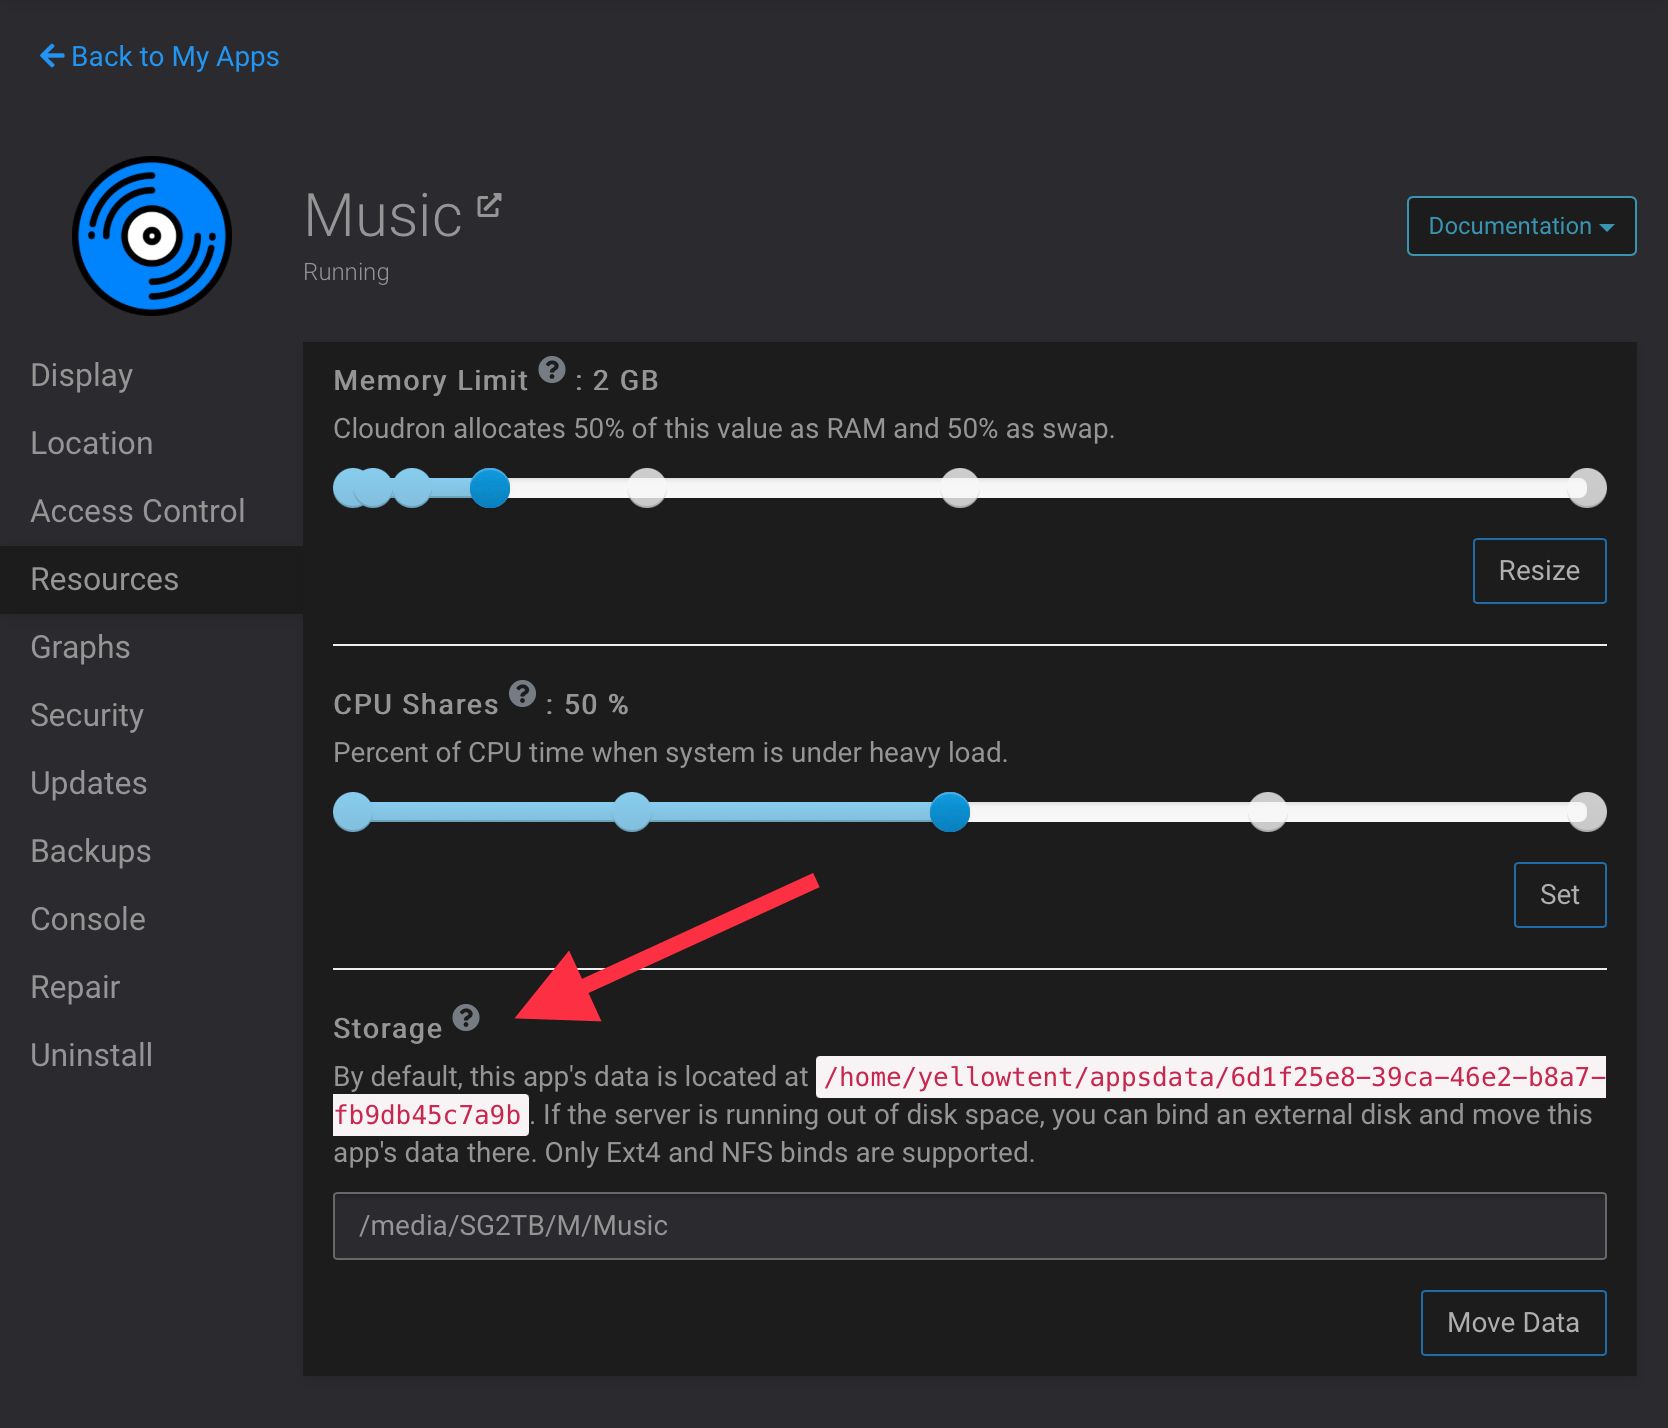1668x1428 pixels.
Task: Go to the Security section
Action: [87, 715]
